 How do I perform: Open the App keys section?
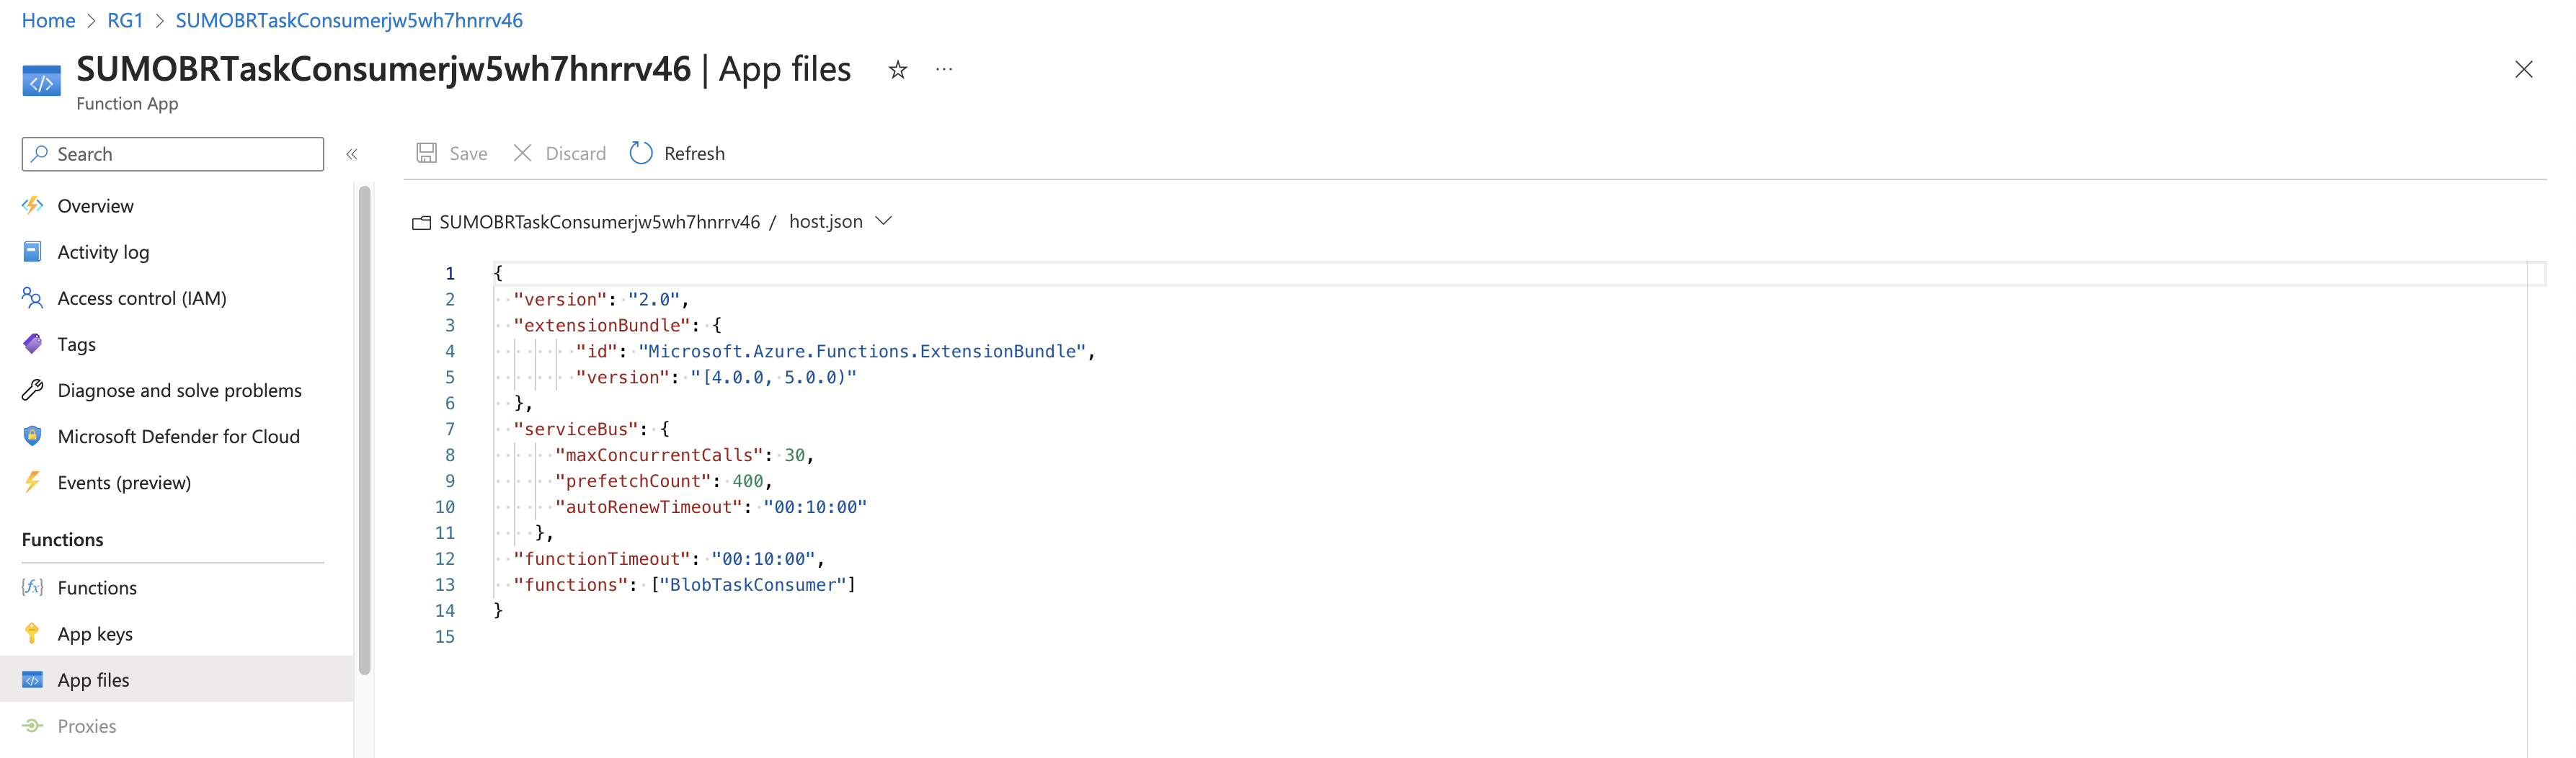(95, 633)
